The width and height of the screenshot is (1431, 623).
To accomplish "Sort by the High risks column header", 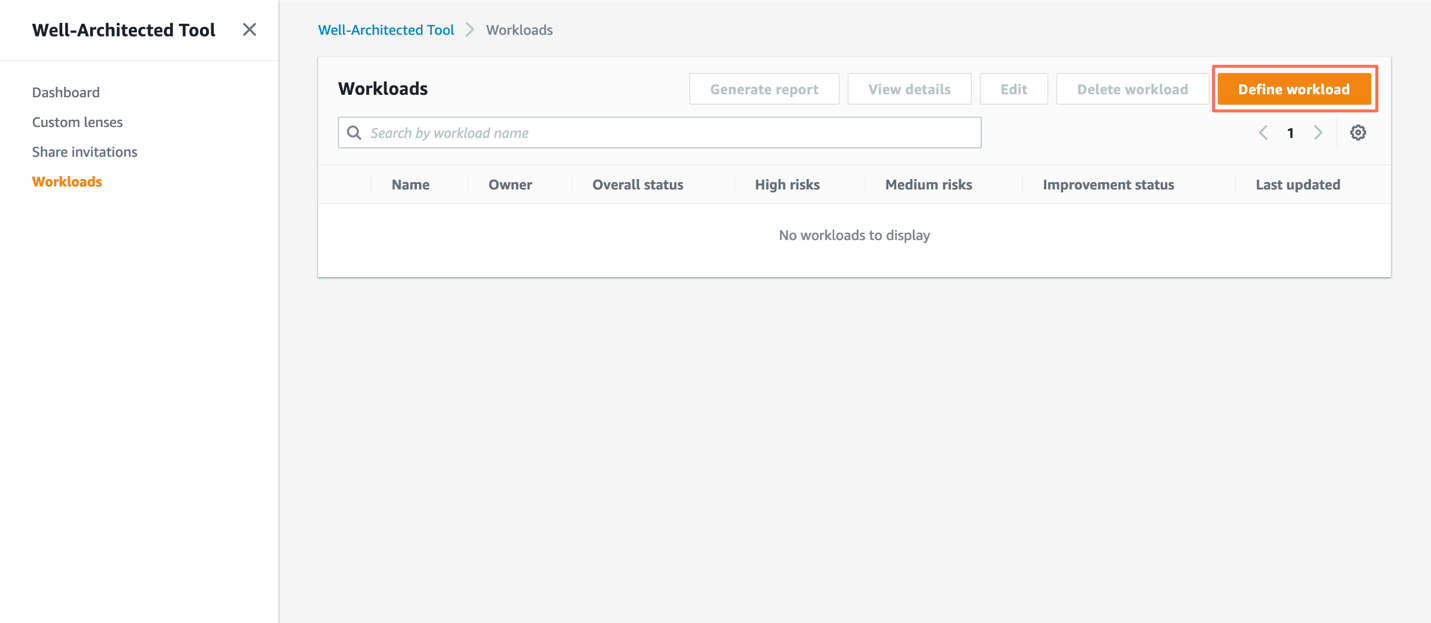I will pos(787,185).
